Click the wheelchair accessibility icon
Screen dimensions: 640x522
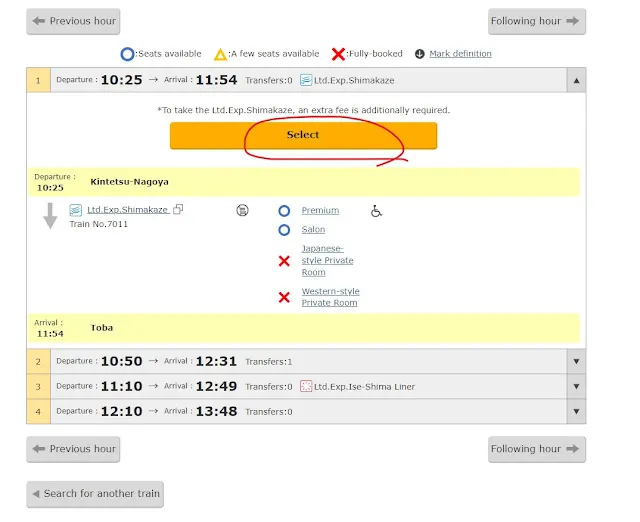pos(376,211)
